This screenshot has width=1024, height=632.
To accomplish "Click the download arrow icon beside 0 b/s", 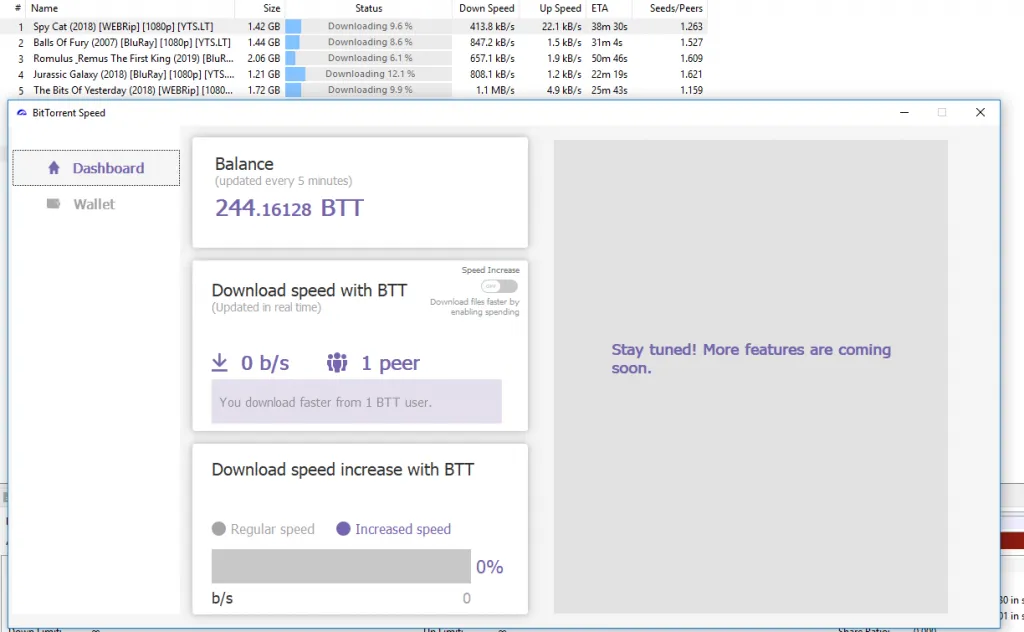I will [220, 362].
